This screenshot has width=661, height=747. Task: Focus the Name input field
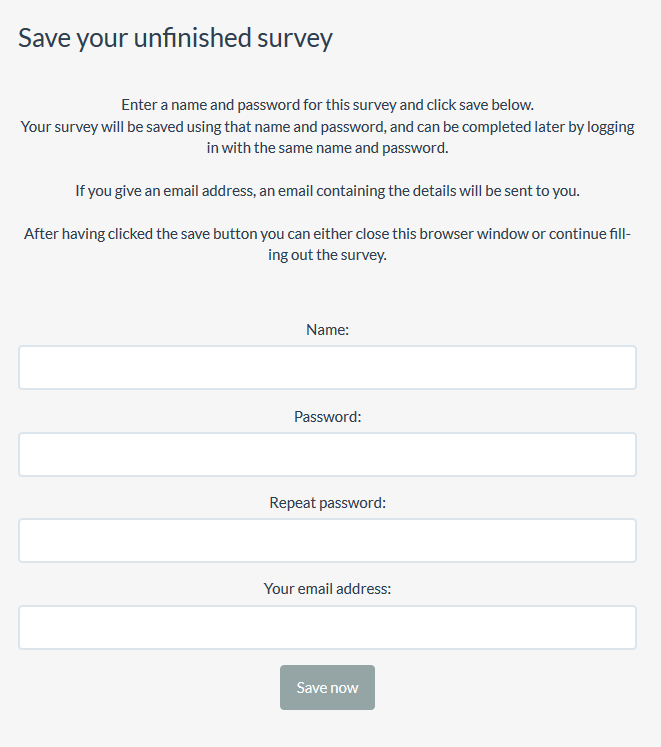[x=327, y=367]
